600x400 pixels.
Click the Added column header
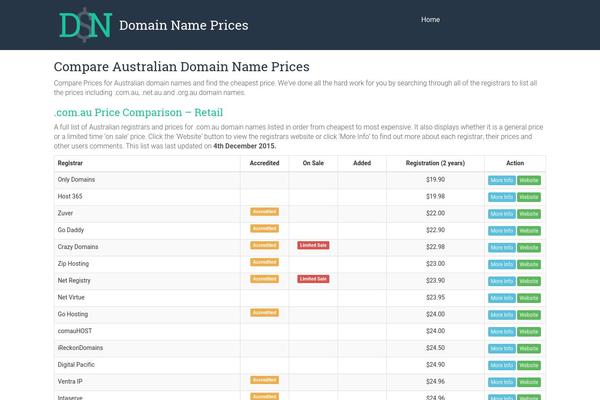click(x=362, y=163)
